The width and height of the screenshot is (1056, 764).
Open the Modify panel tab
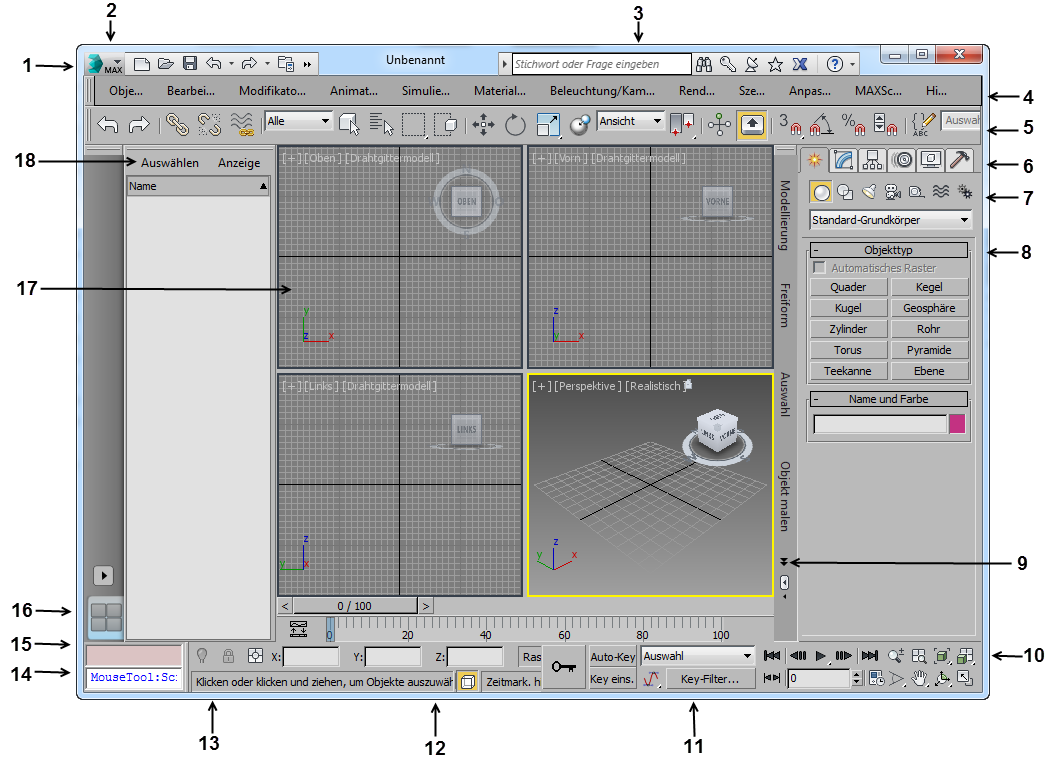[844, 160]
